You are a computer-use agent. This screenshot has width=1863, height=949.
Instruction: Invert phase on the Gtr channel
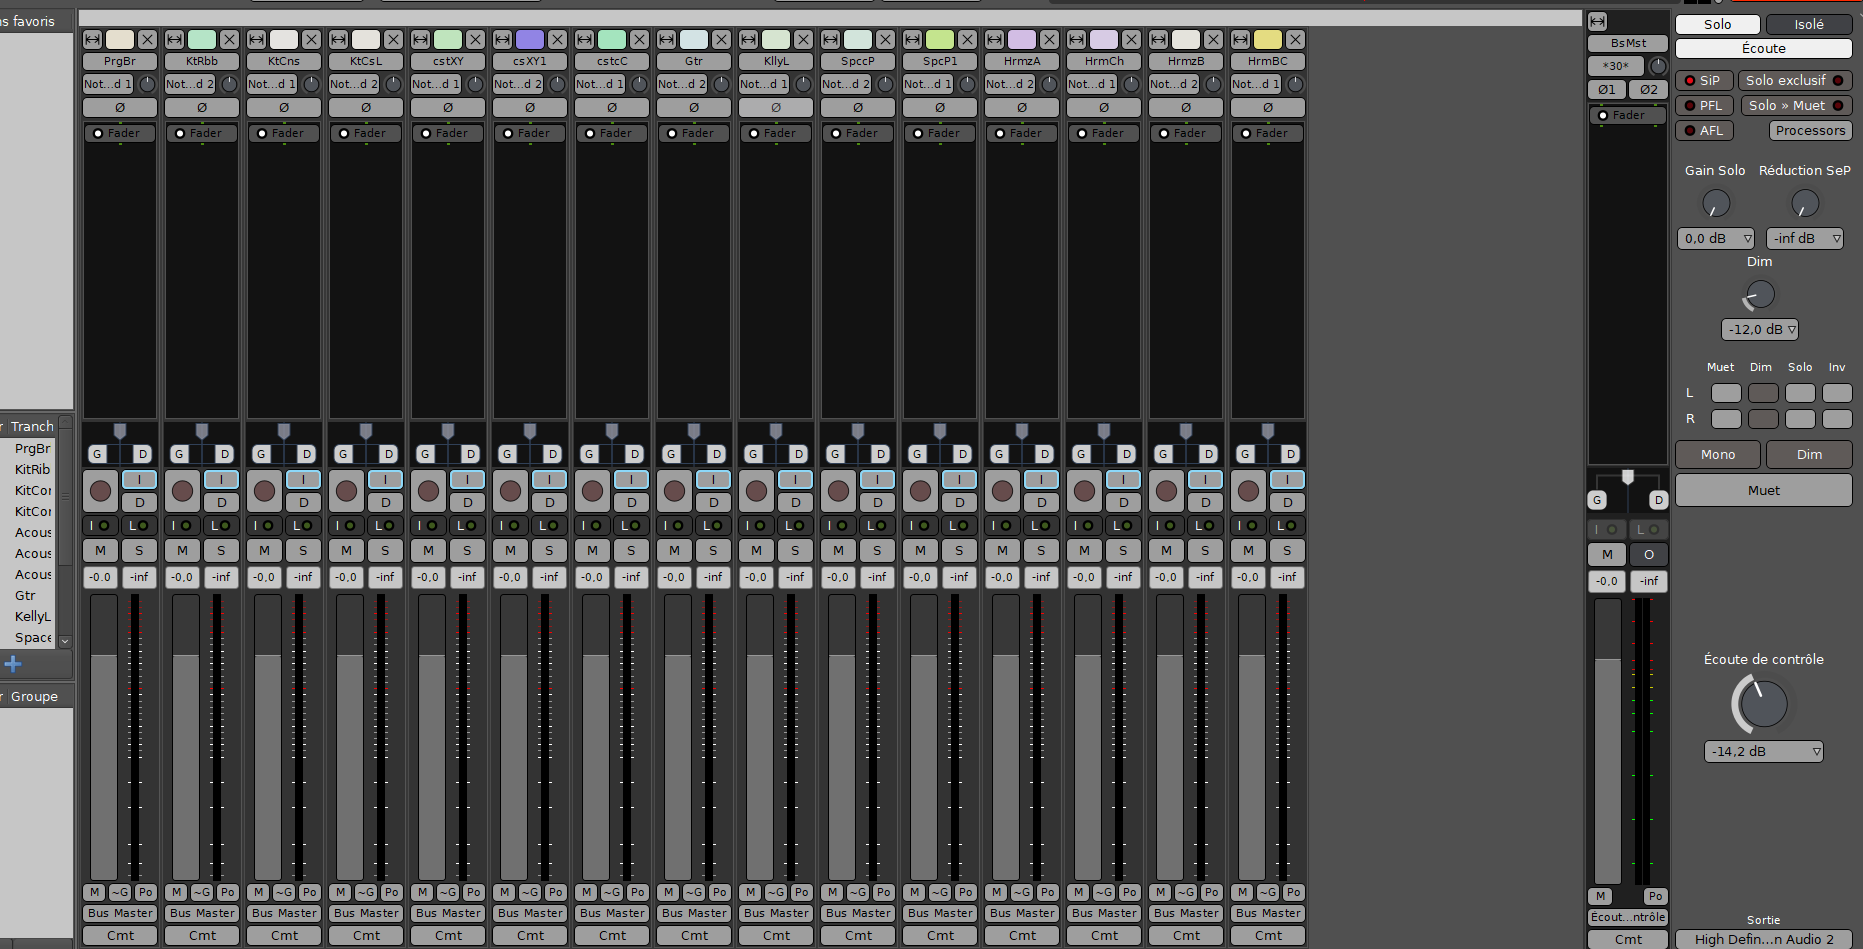[x=694, y=107]
